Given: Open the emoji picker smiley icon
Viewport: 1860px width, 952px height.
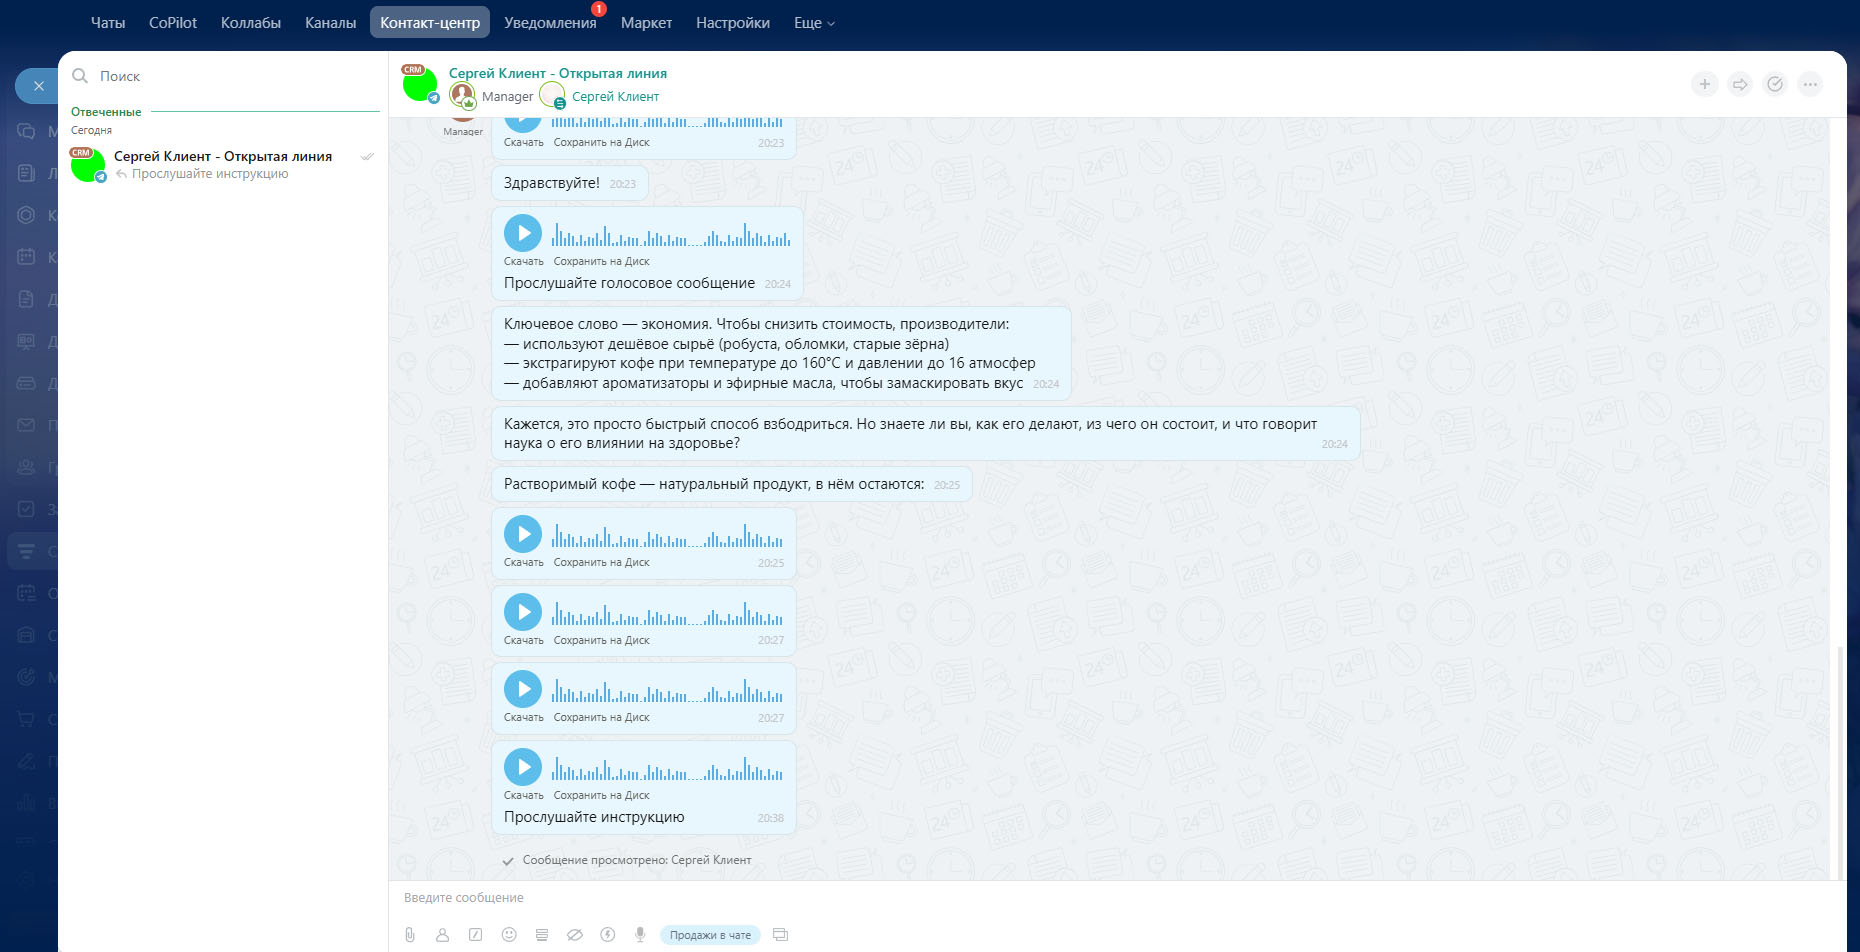Looking at the screenshot, I should tap(509, 935).
